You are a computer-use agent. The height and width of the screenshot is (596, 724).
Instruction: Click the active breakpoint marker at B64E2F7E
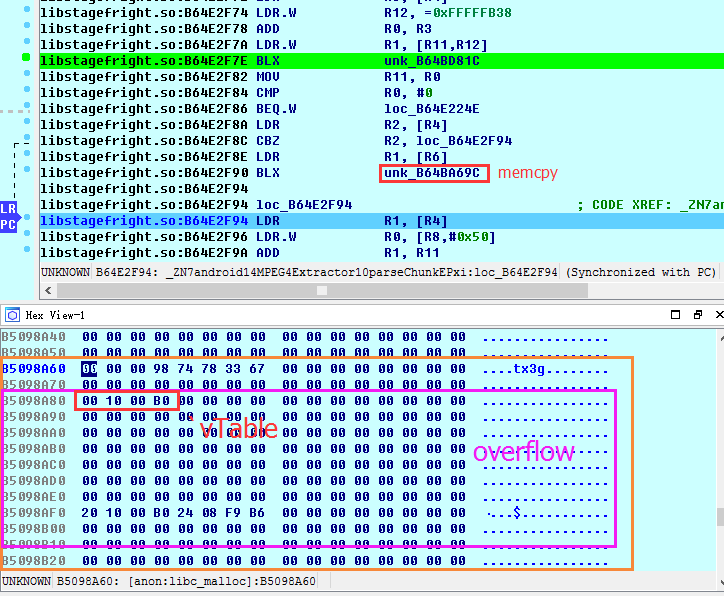coord(26,57)
